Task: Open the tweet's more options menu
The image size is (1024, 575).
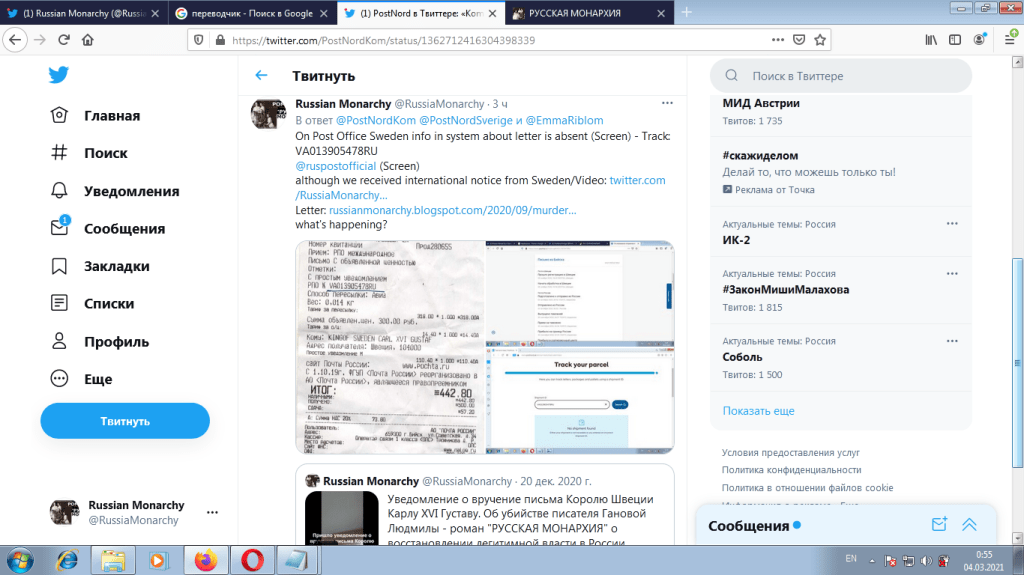Action: (x=667, y=104)
